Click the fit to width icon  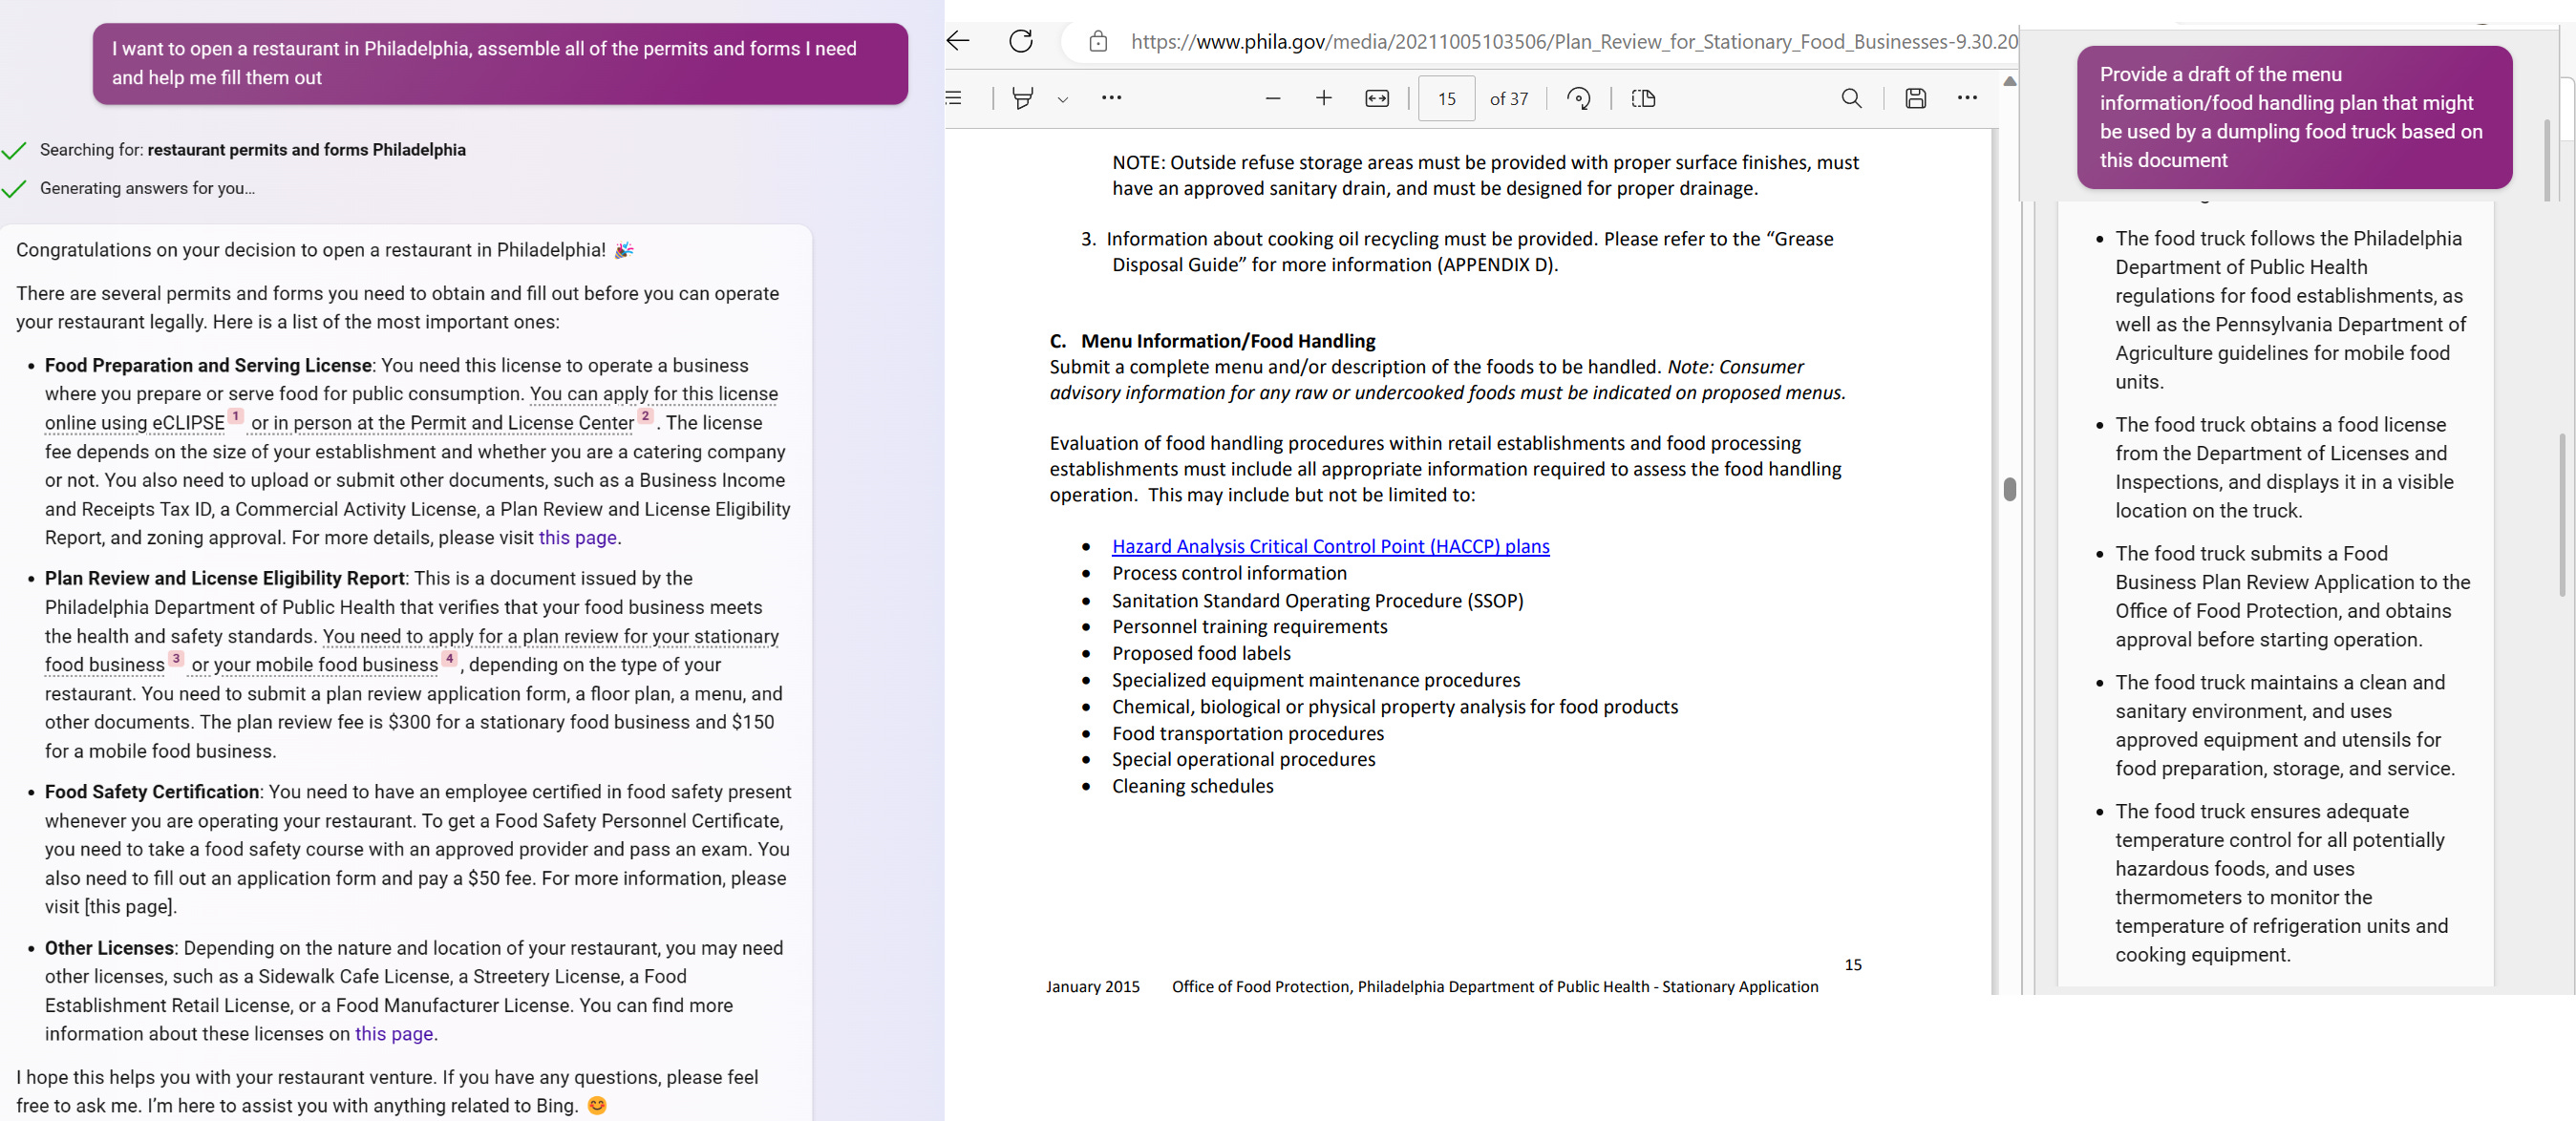click(x=1377, y=98)
